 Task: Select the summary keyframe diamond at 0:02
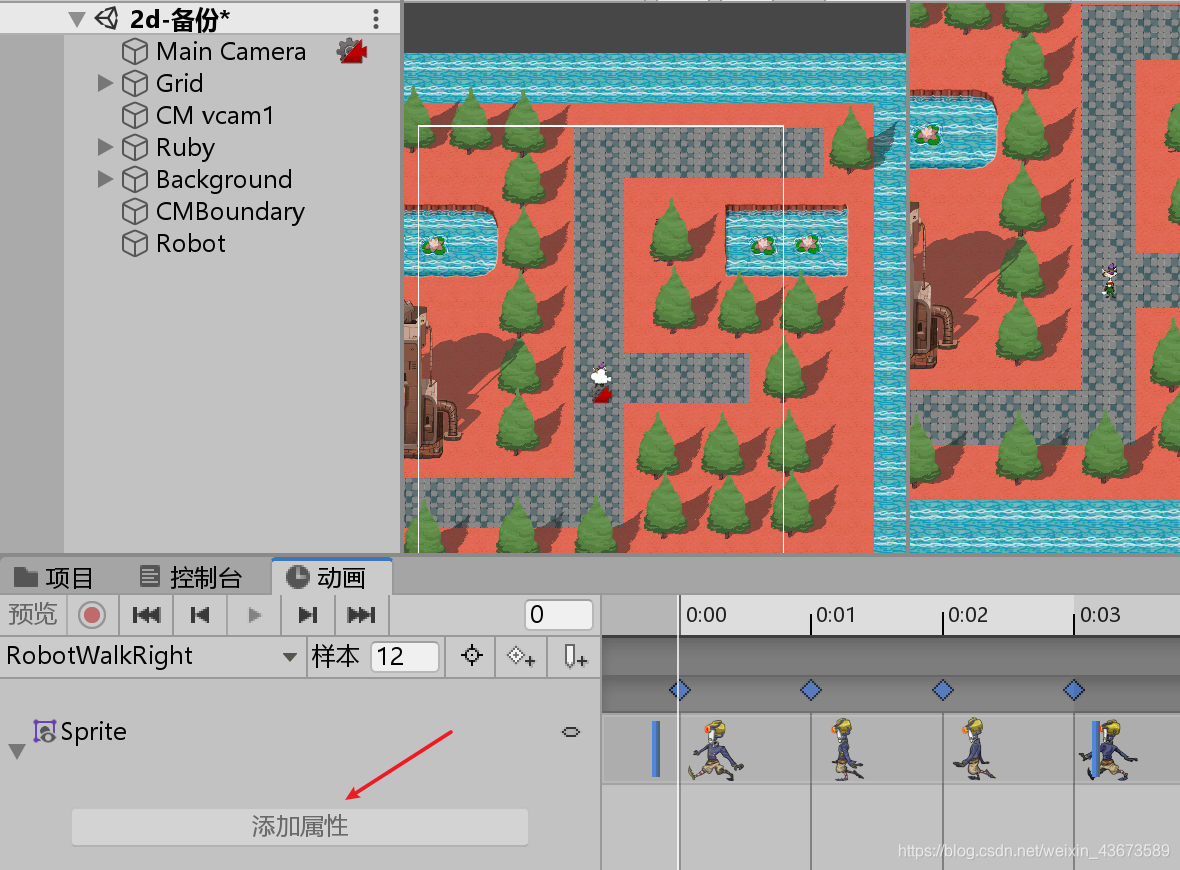[x=943, y=689]
